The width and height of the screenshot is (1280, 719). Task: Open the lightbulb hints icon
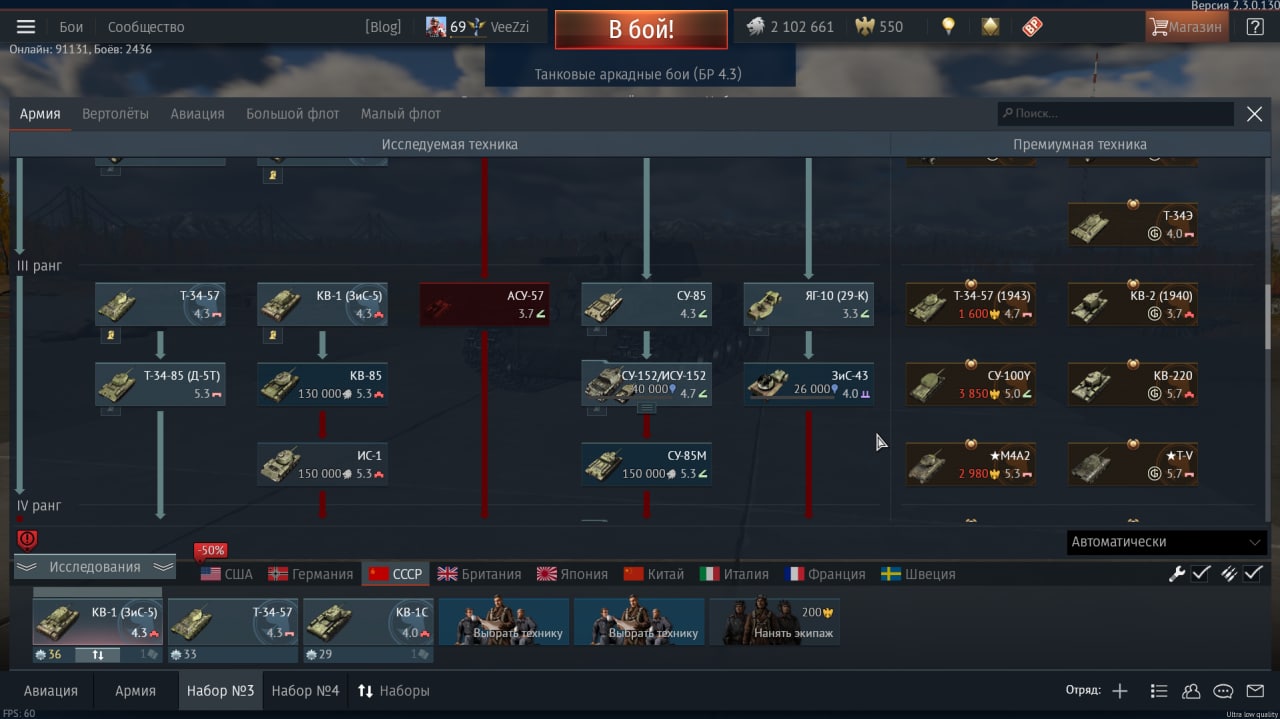(948, 27)
